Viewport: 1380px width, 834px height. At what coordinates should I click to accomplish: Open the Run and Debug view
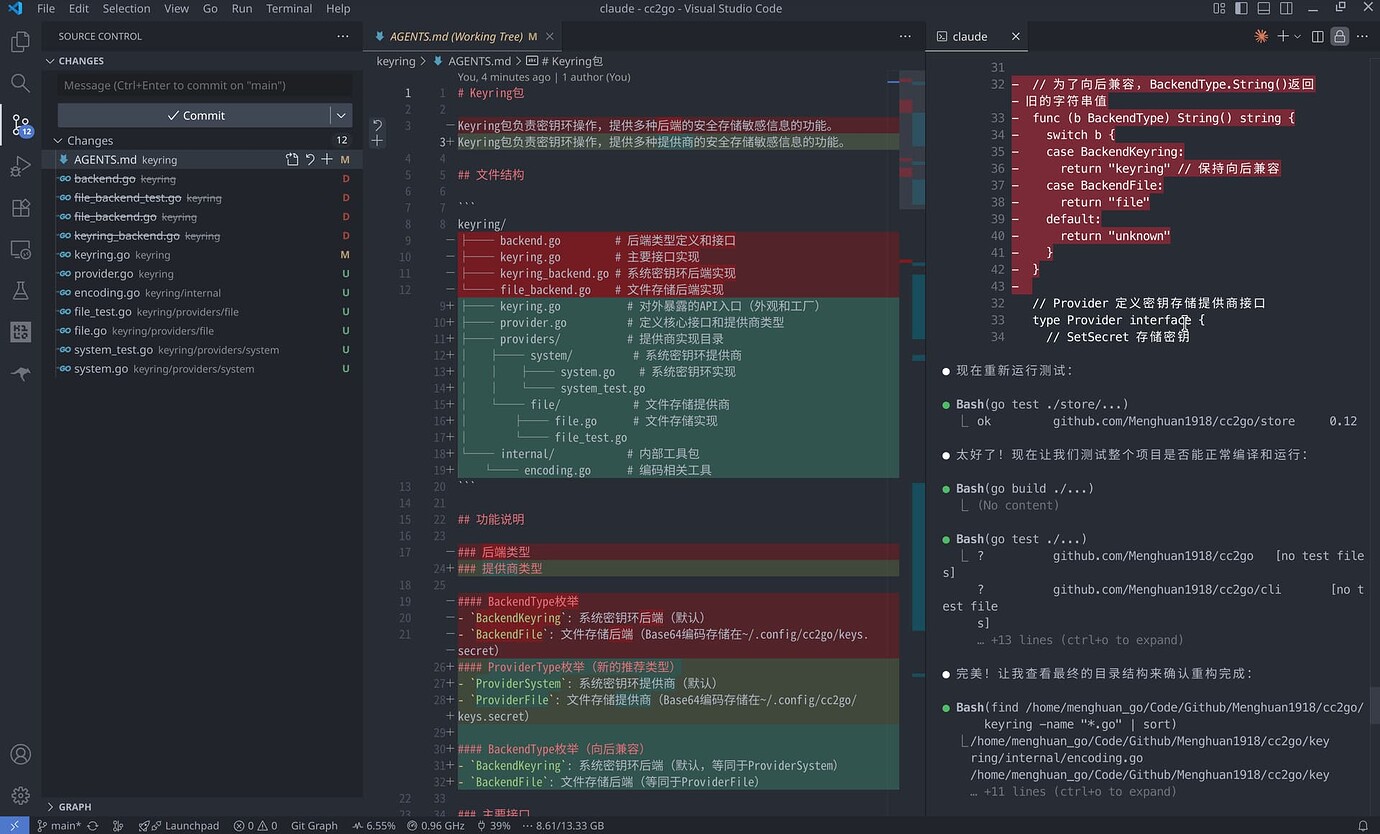pos(20,166)
